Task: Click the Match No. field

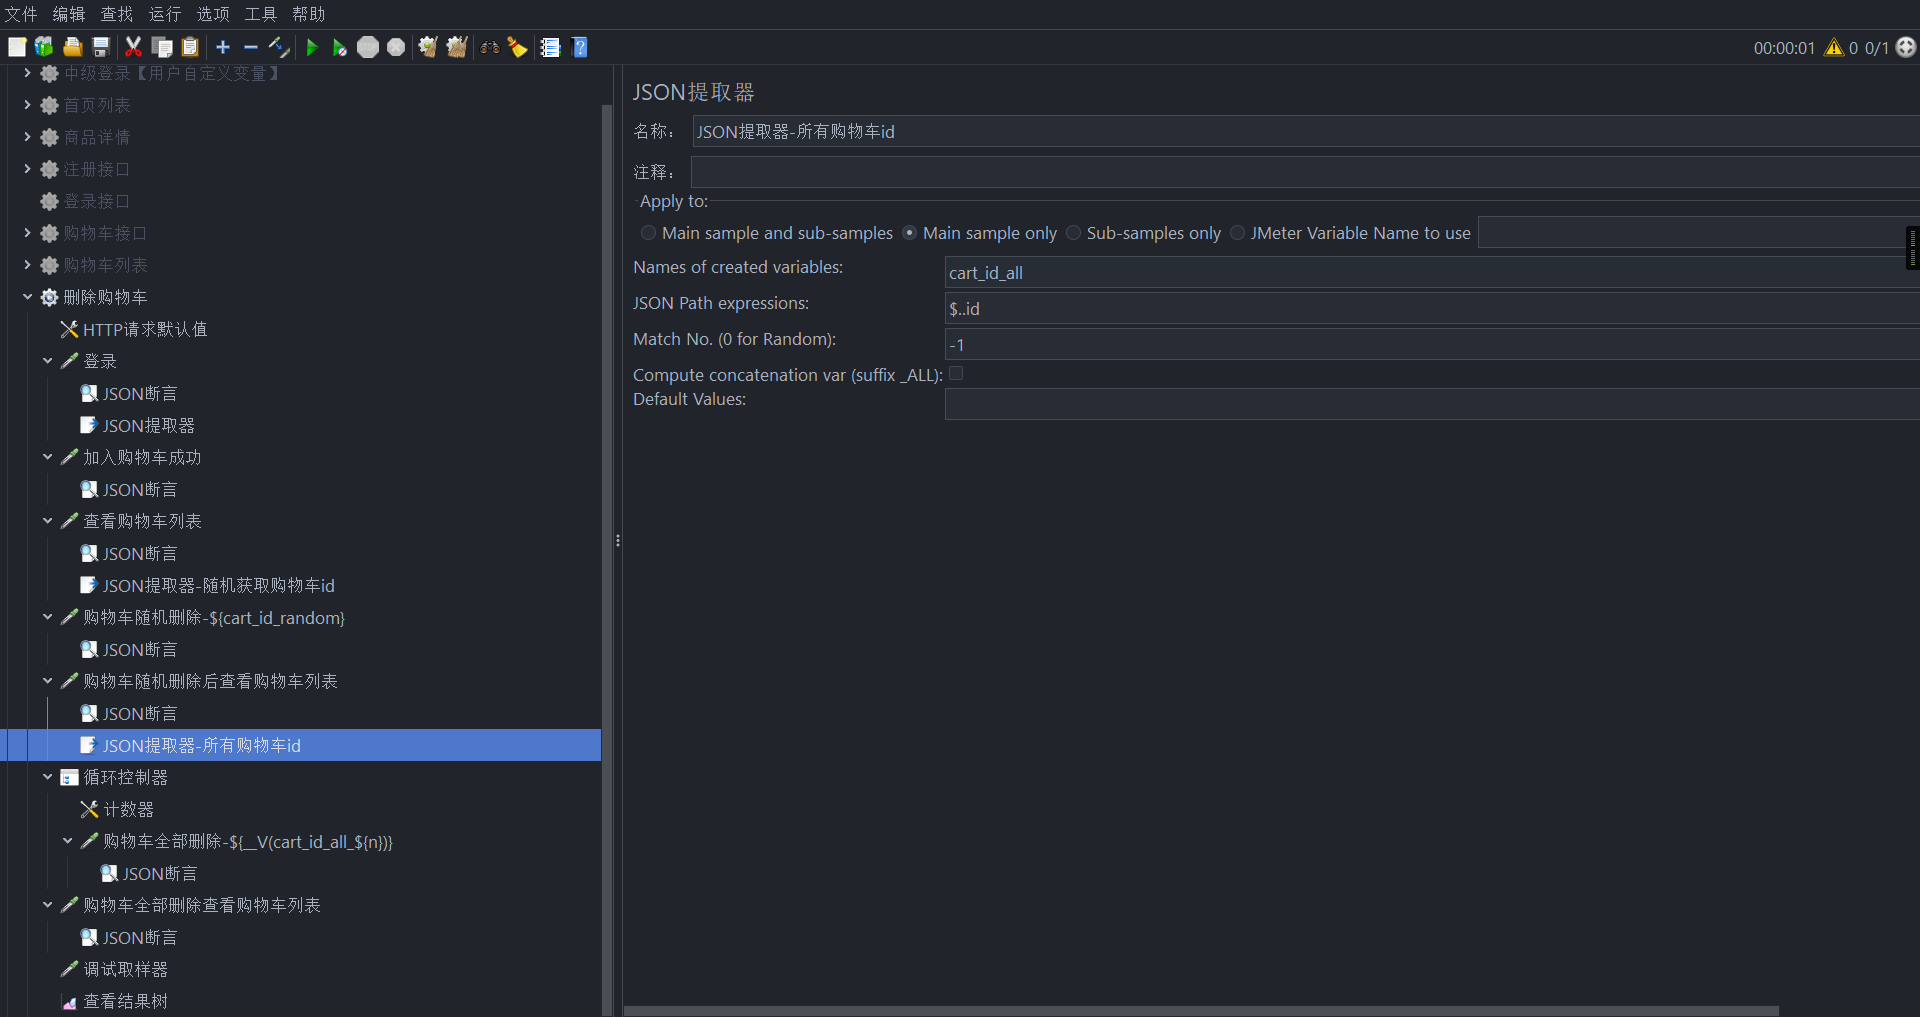Action: coord(1432,344)
